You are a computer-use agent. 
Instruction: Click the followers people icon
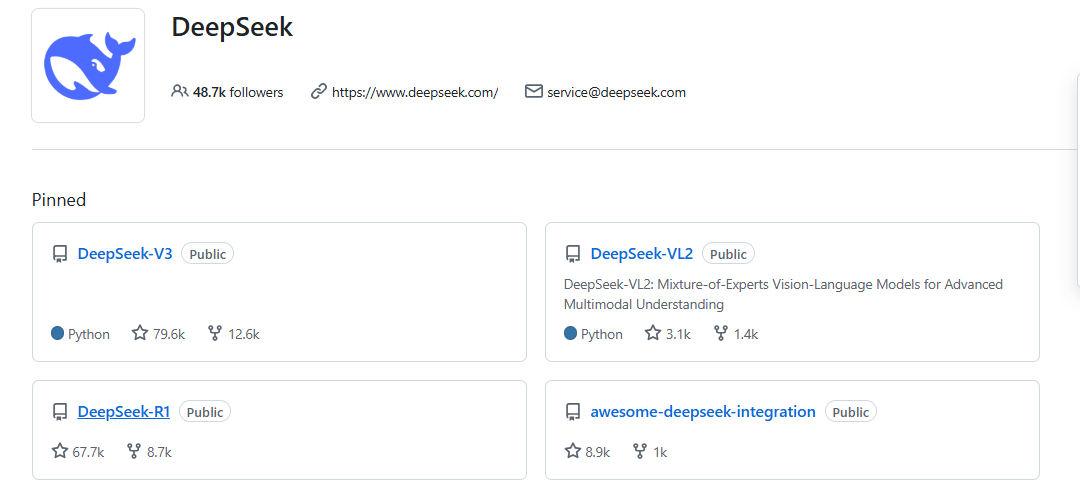[179, 91]
